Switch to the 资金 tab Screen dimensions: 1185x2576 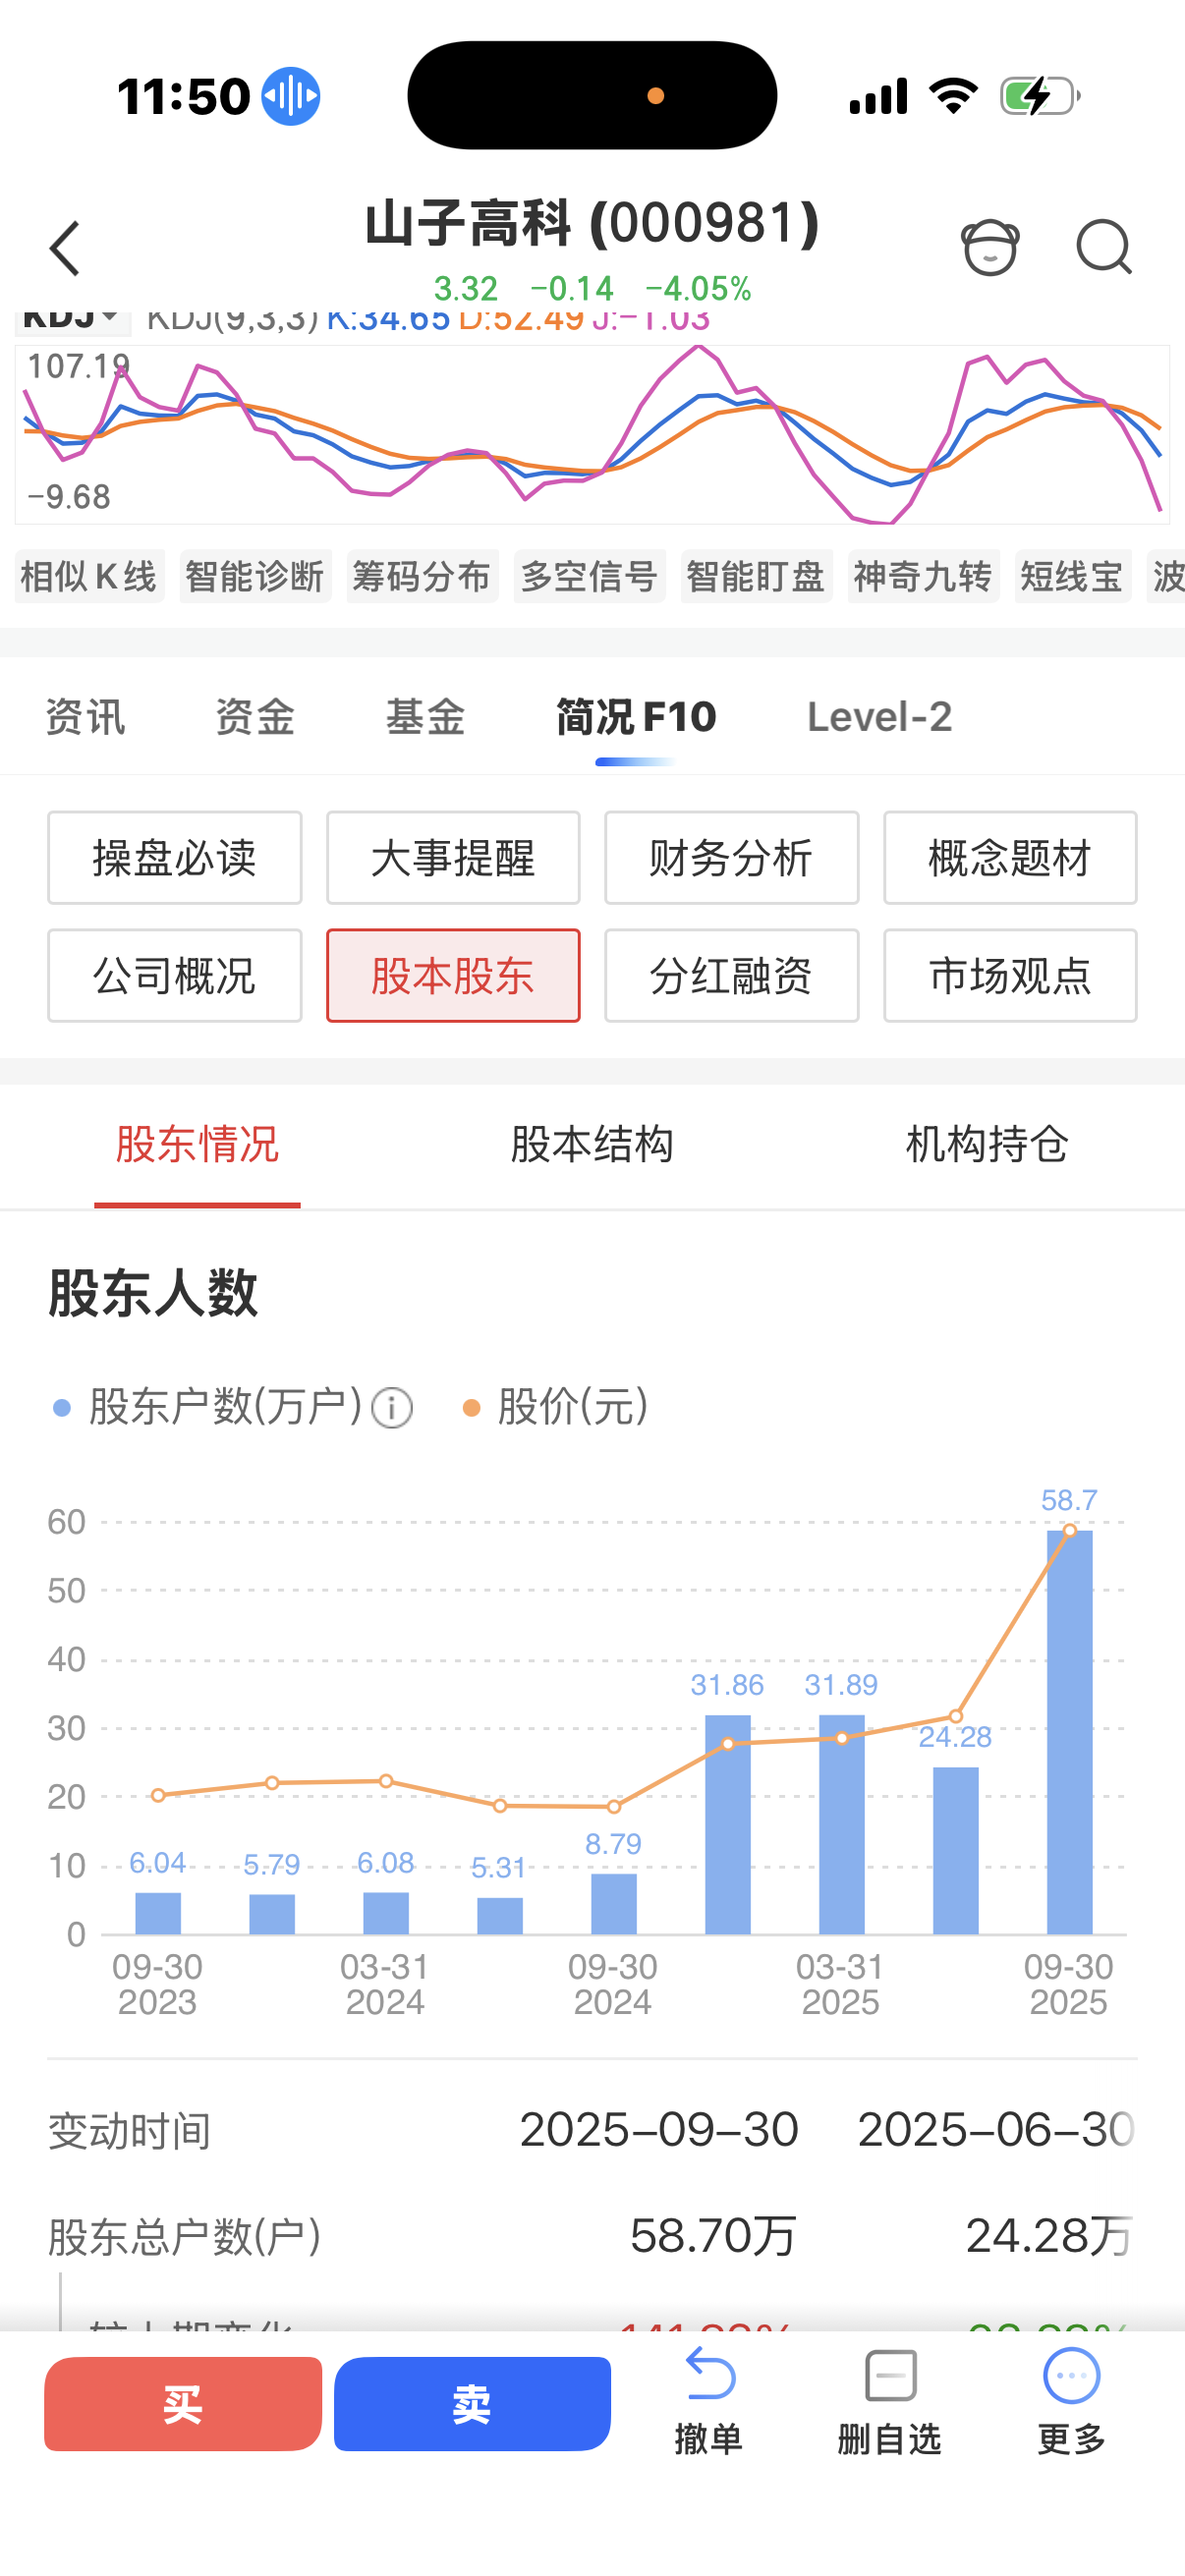[x=255, y=717]
